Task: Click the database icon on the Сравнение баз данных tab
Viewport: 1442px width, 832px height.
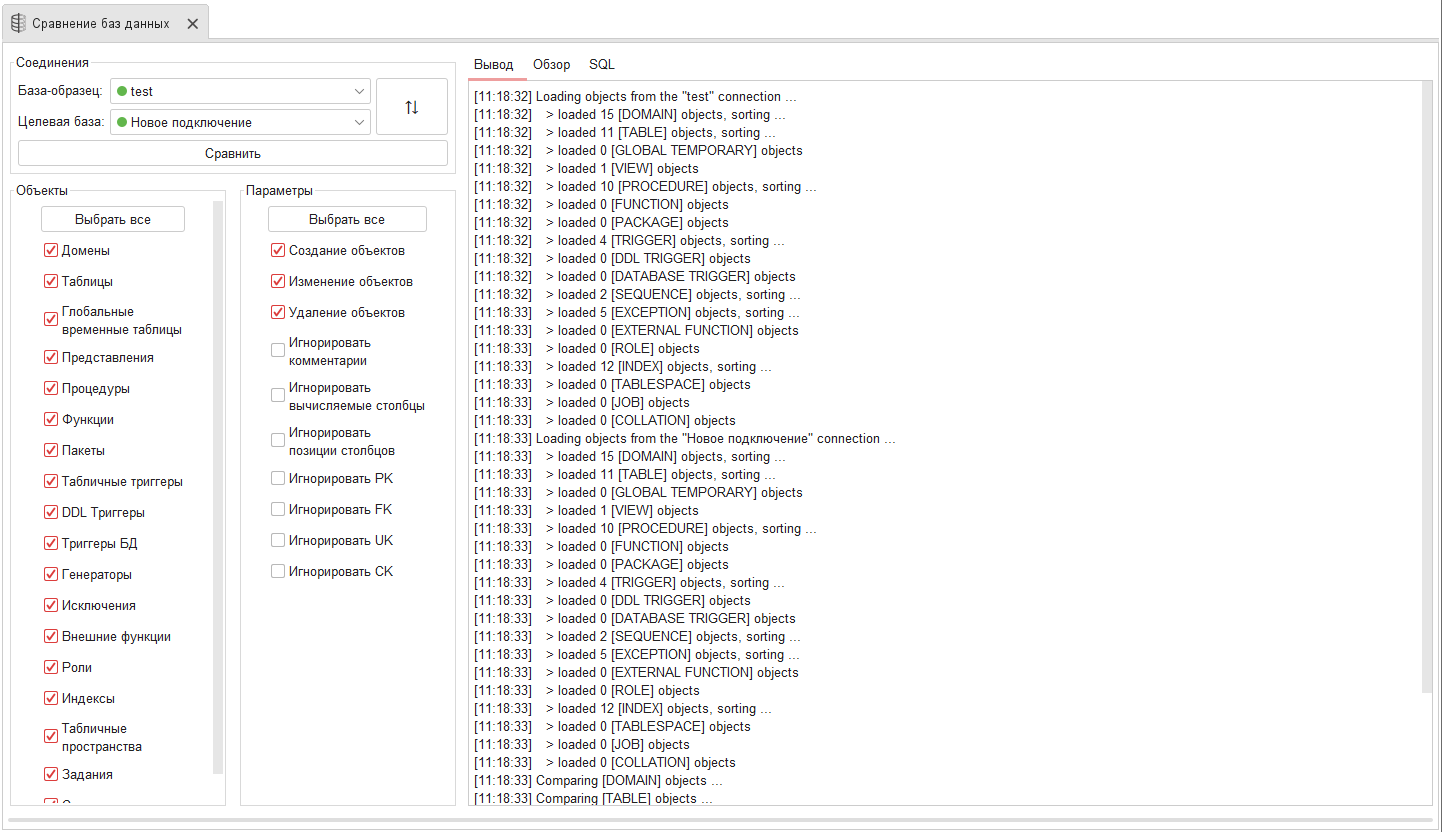Action: click(17, 22)
